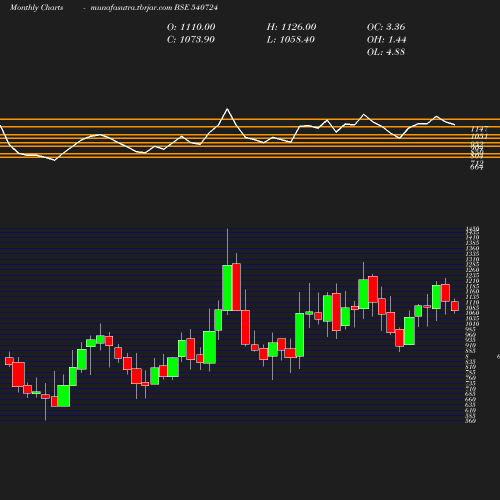Click the "1147" level label on indicator axis
The image size is (500, 500).
[x=479, y=129]
